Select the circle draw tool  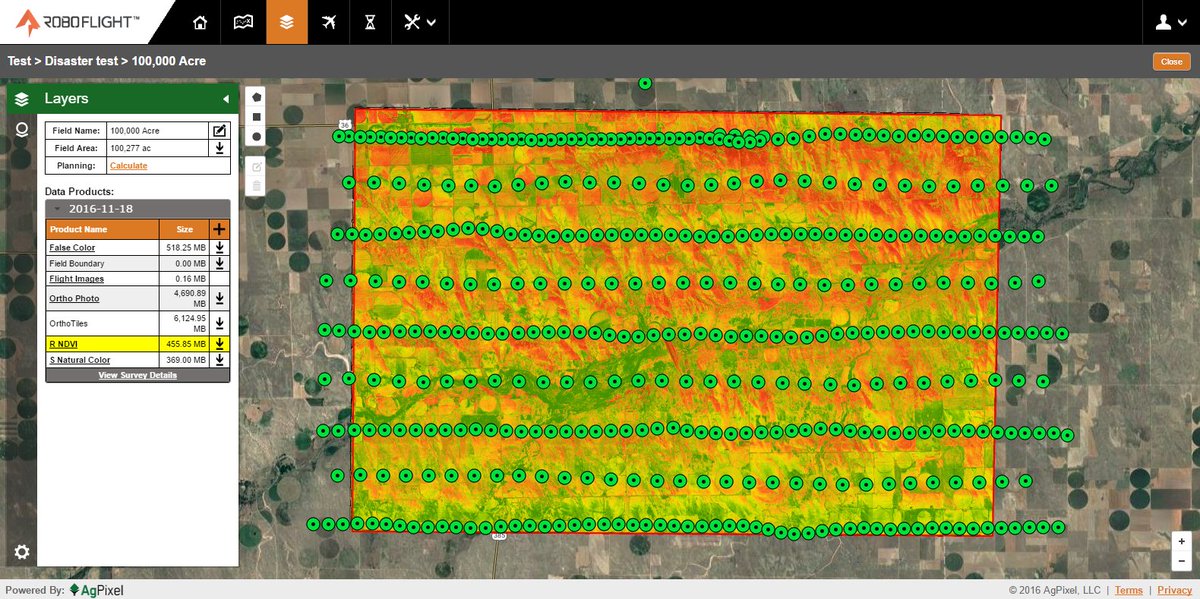(x=256, y=136)
